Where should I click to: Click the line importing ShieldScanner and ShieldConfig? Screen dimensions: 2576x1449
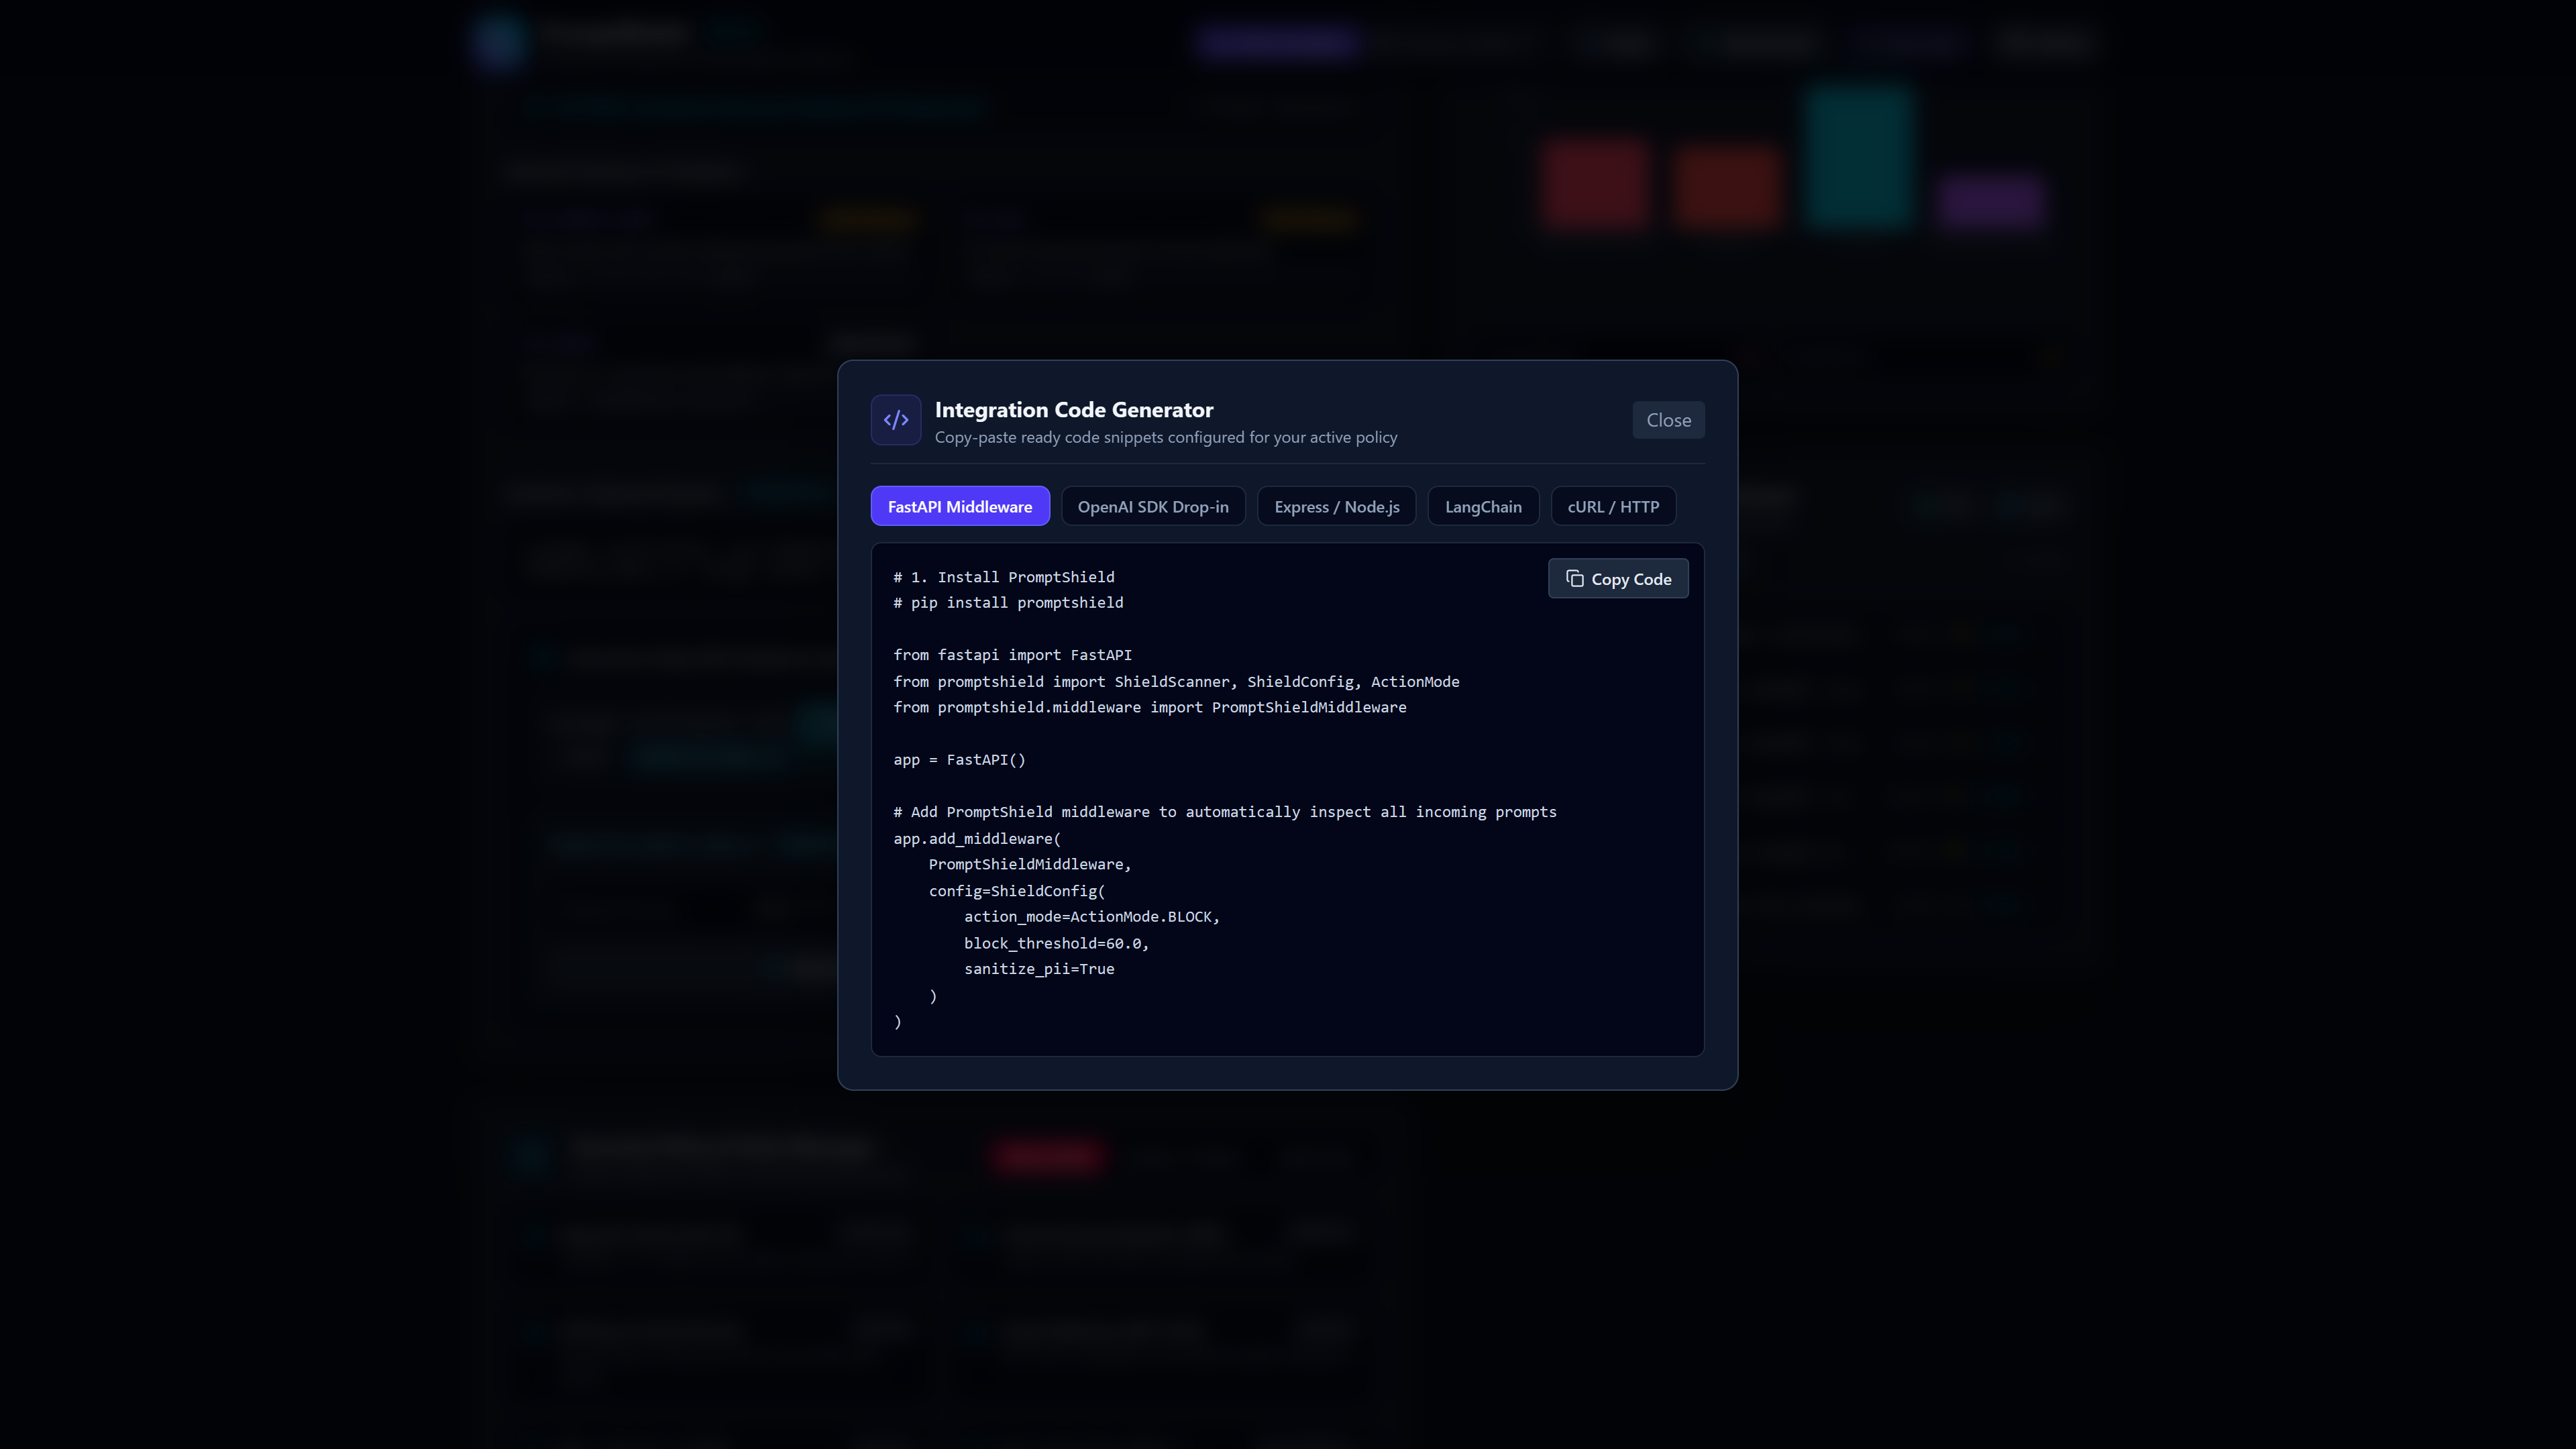[1176, 682]
